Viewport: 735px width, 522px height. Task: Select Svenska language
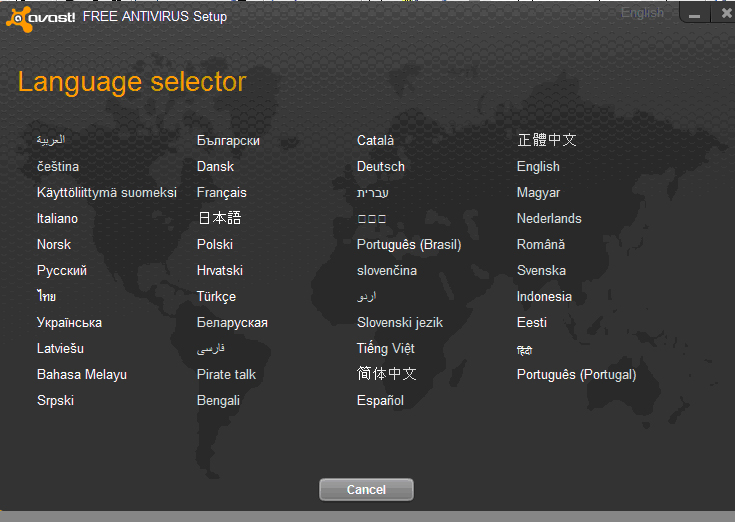tap(541, 270)
